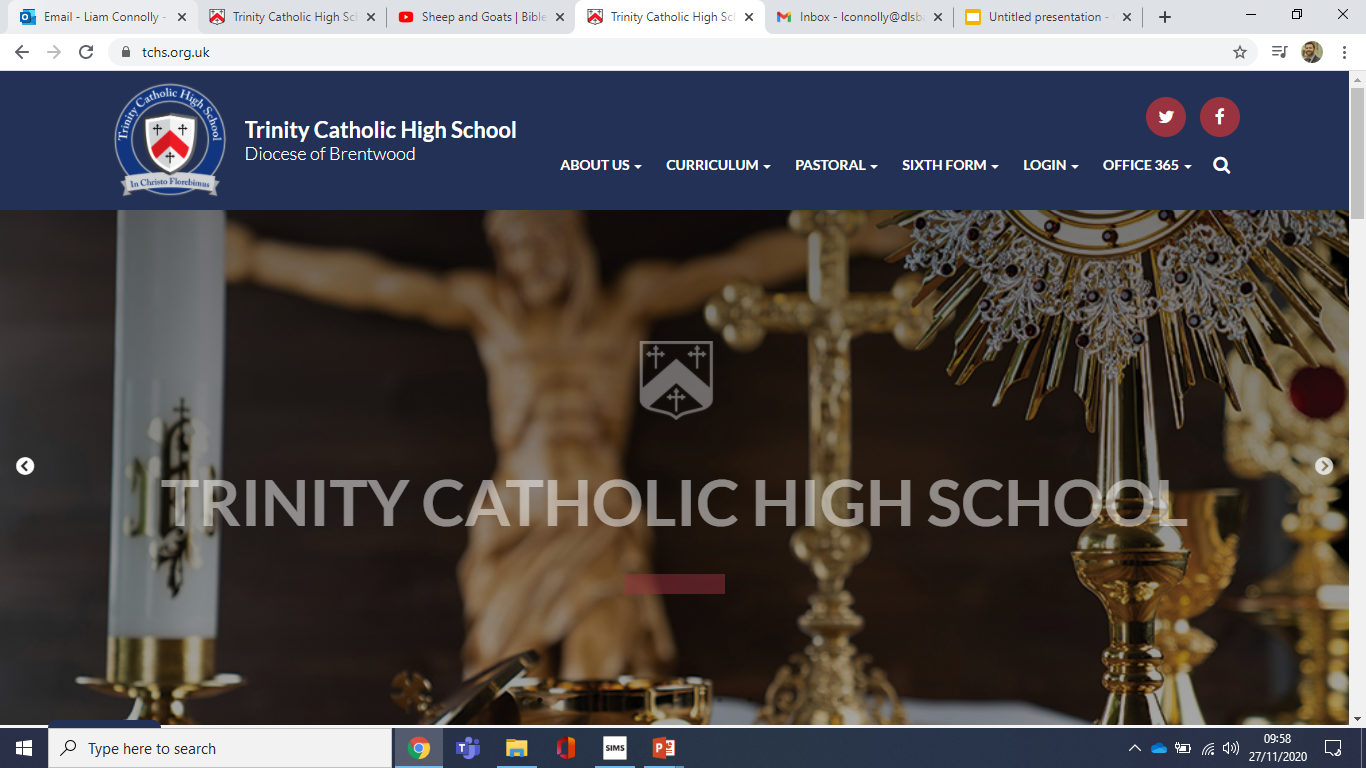Click the red button on the hero banner
This screenshot has height=768, width=1366.
click(675, 584)
